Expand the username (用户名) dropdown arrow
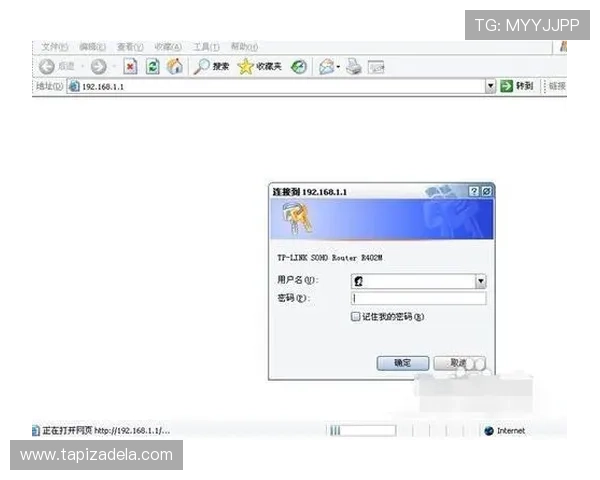The height and width of the screenshot is (480, 600). [481, 282]
